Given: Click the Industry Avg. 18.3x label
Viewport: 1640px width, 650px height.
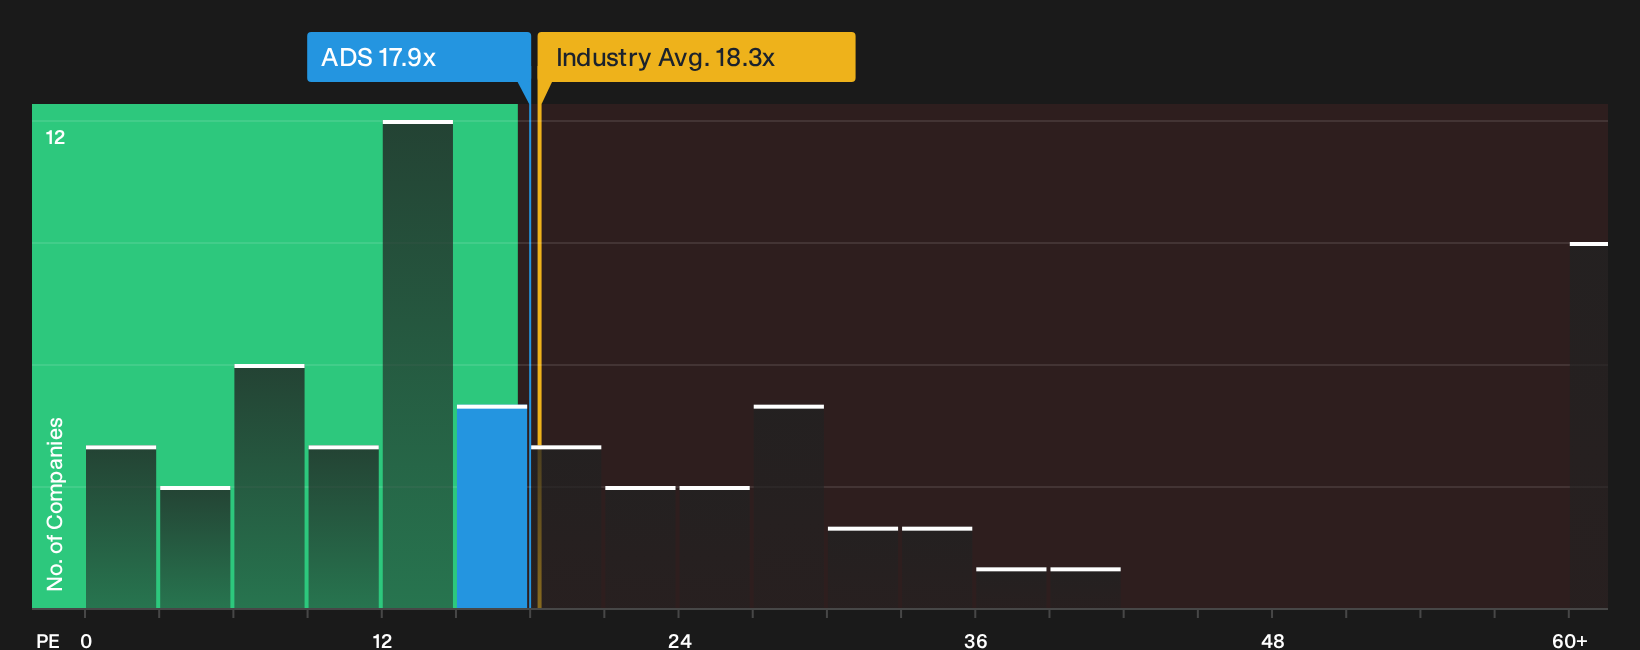Looking at the screenshot, I should [x=696, y=57].
